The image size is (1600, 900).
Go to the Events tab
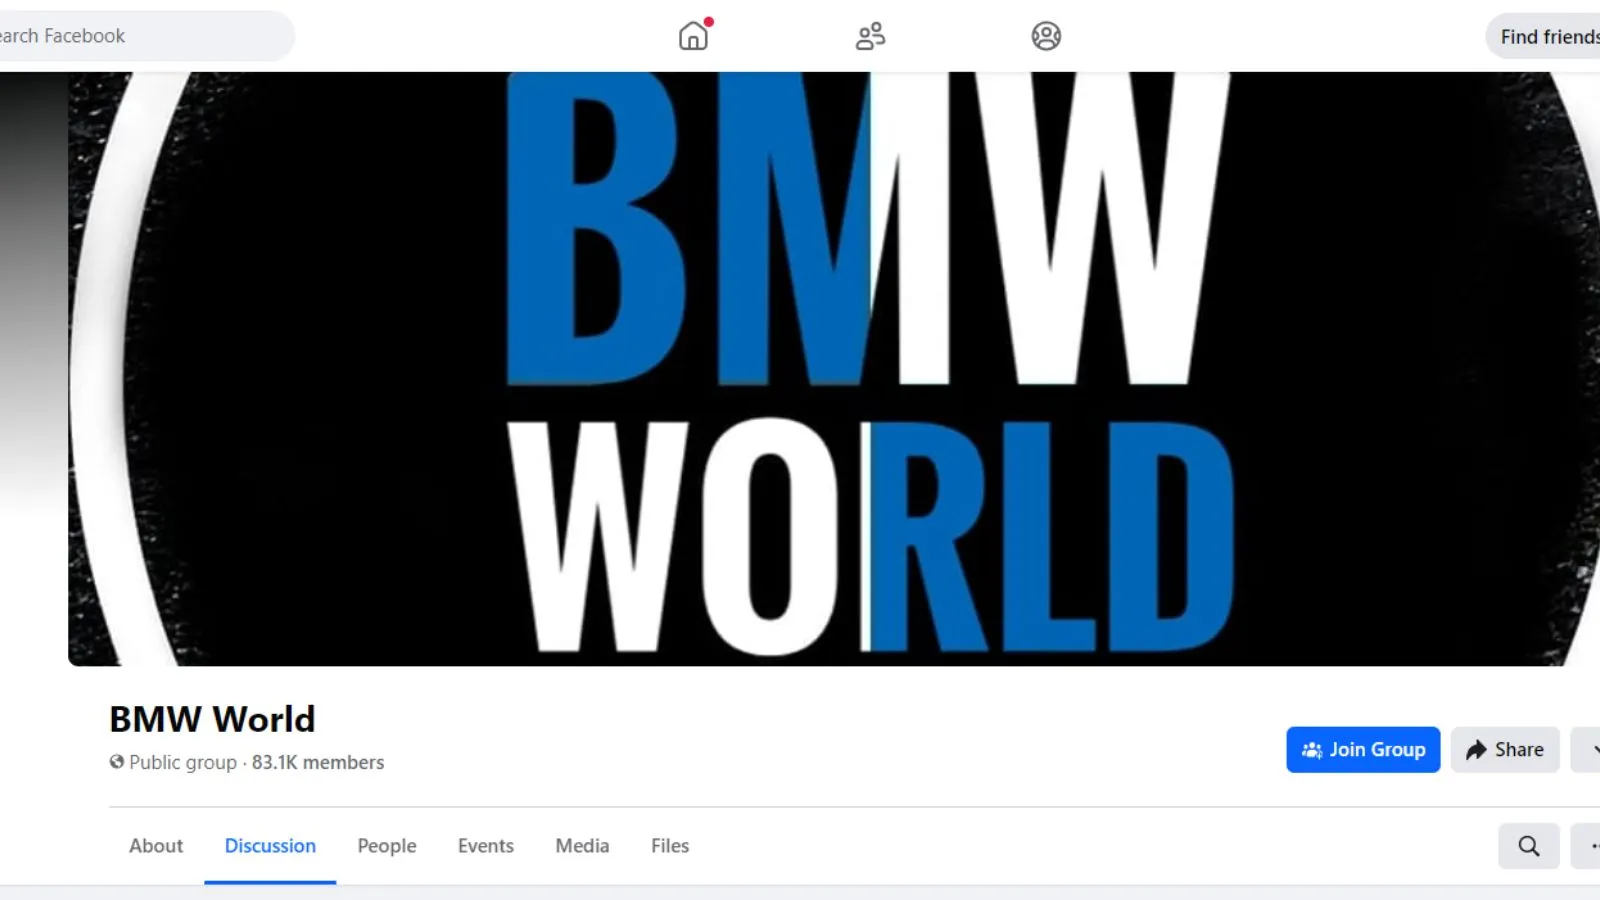click(486, 846)
